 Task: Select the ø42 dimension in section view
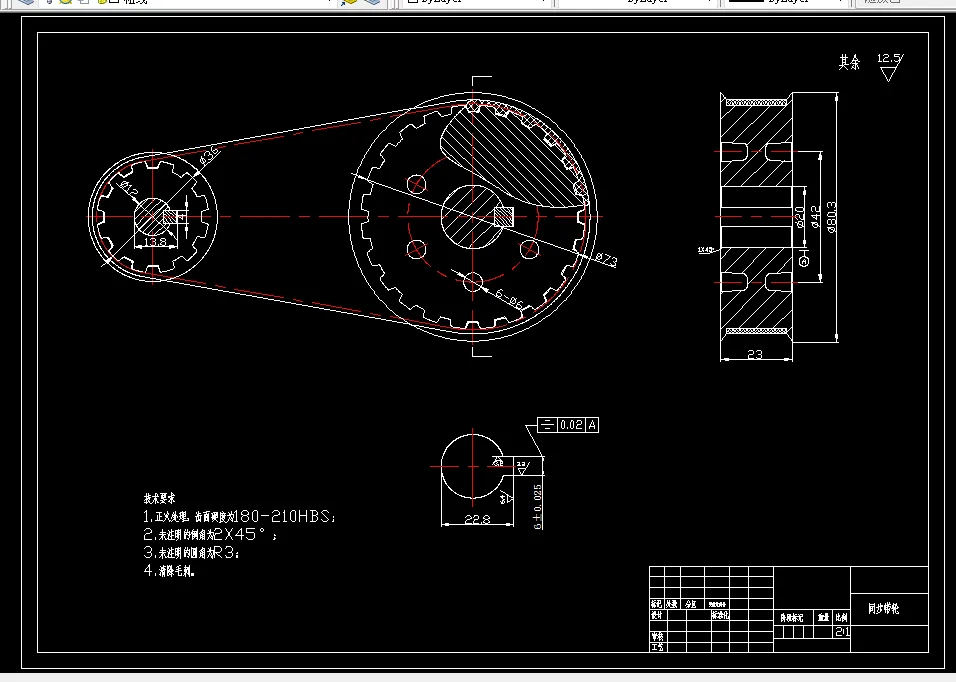coord(815,217)
